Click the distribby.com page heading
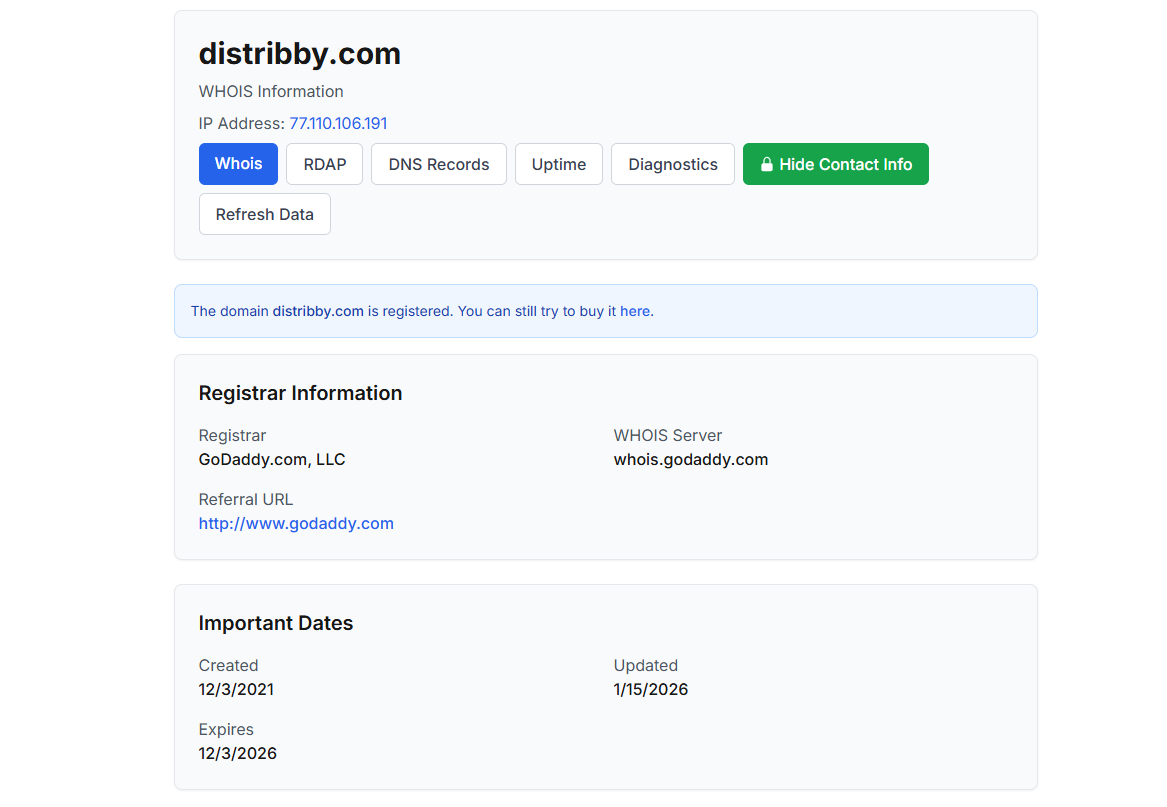1167x807 pixels. [300, 54]
